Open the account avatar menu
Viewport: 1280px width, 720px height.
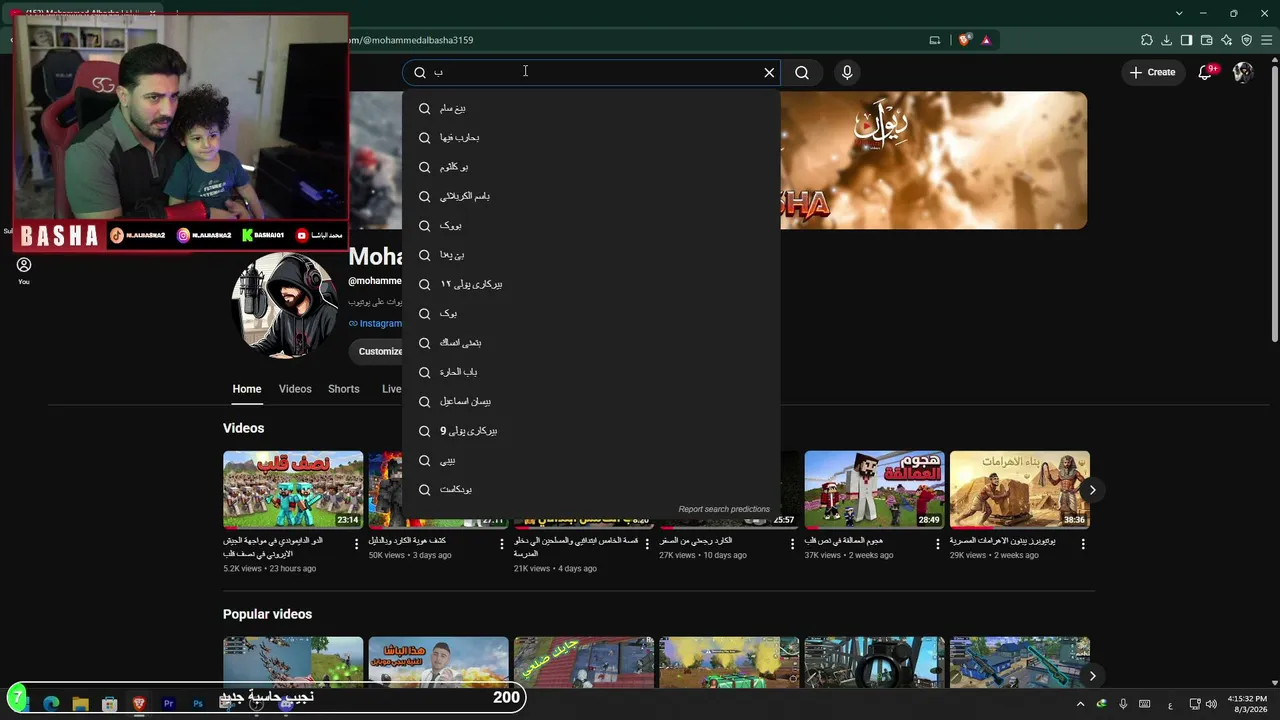pos(1243,72)
